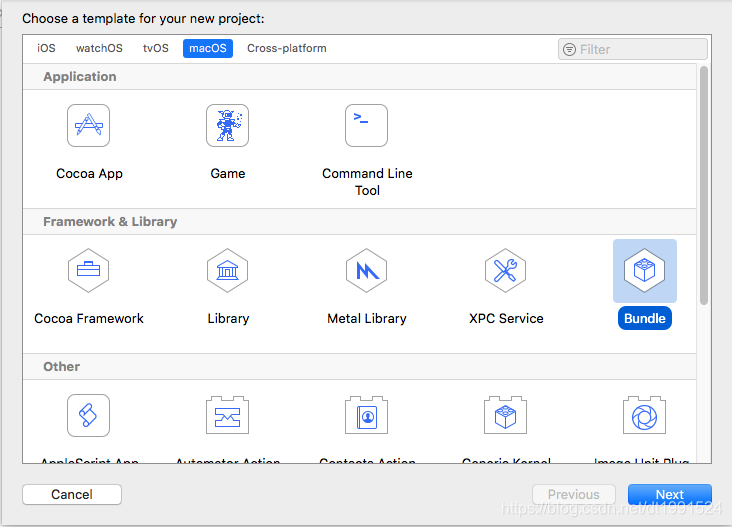Pick the Generic Kernel Extension icon
The image size is (732, 527).
coord(506,415)
